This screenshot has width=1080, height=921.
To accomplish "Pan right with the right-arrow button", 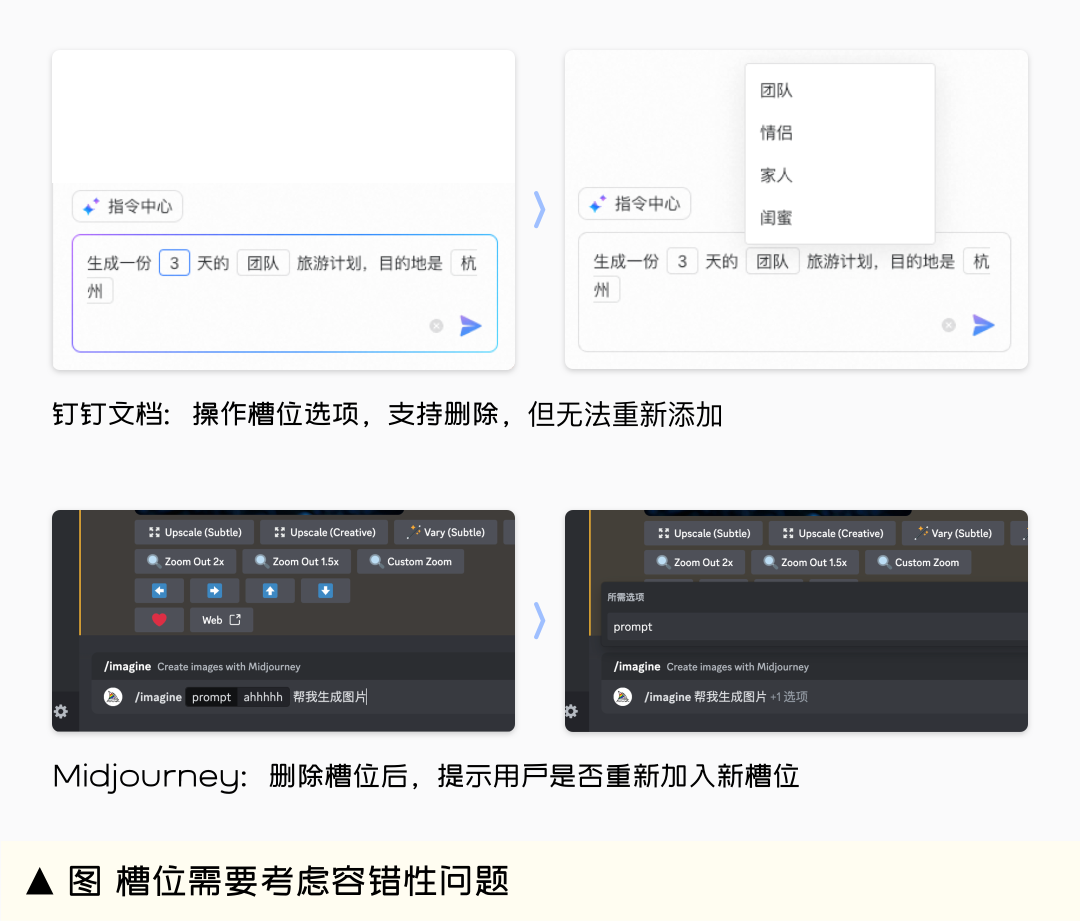I will click(x=214, y=590).
